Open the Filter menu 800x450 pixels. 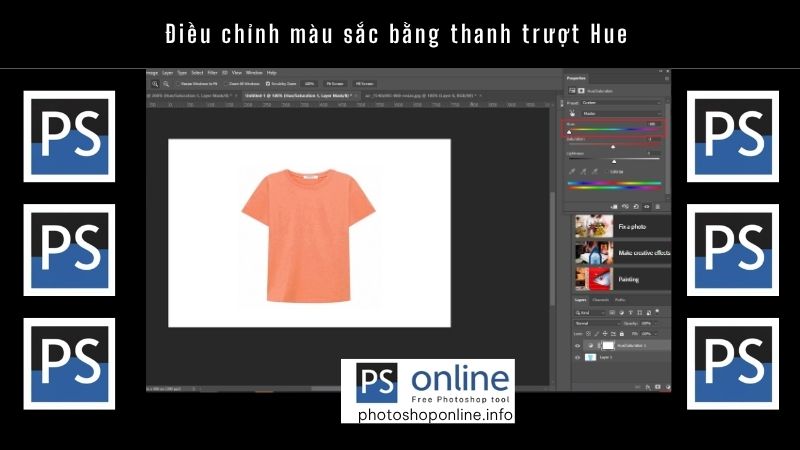click(x=212, y=73)
